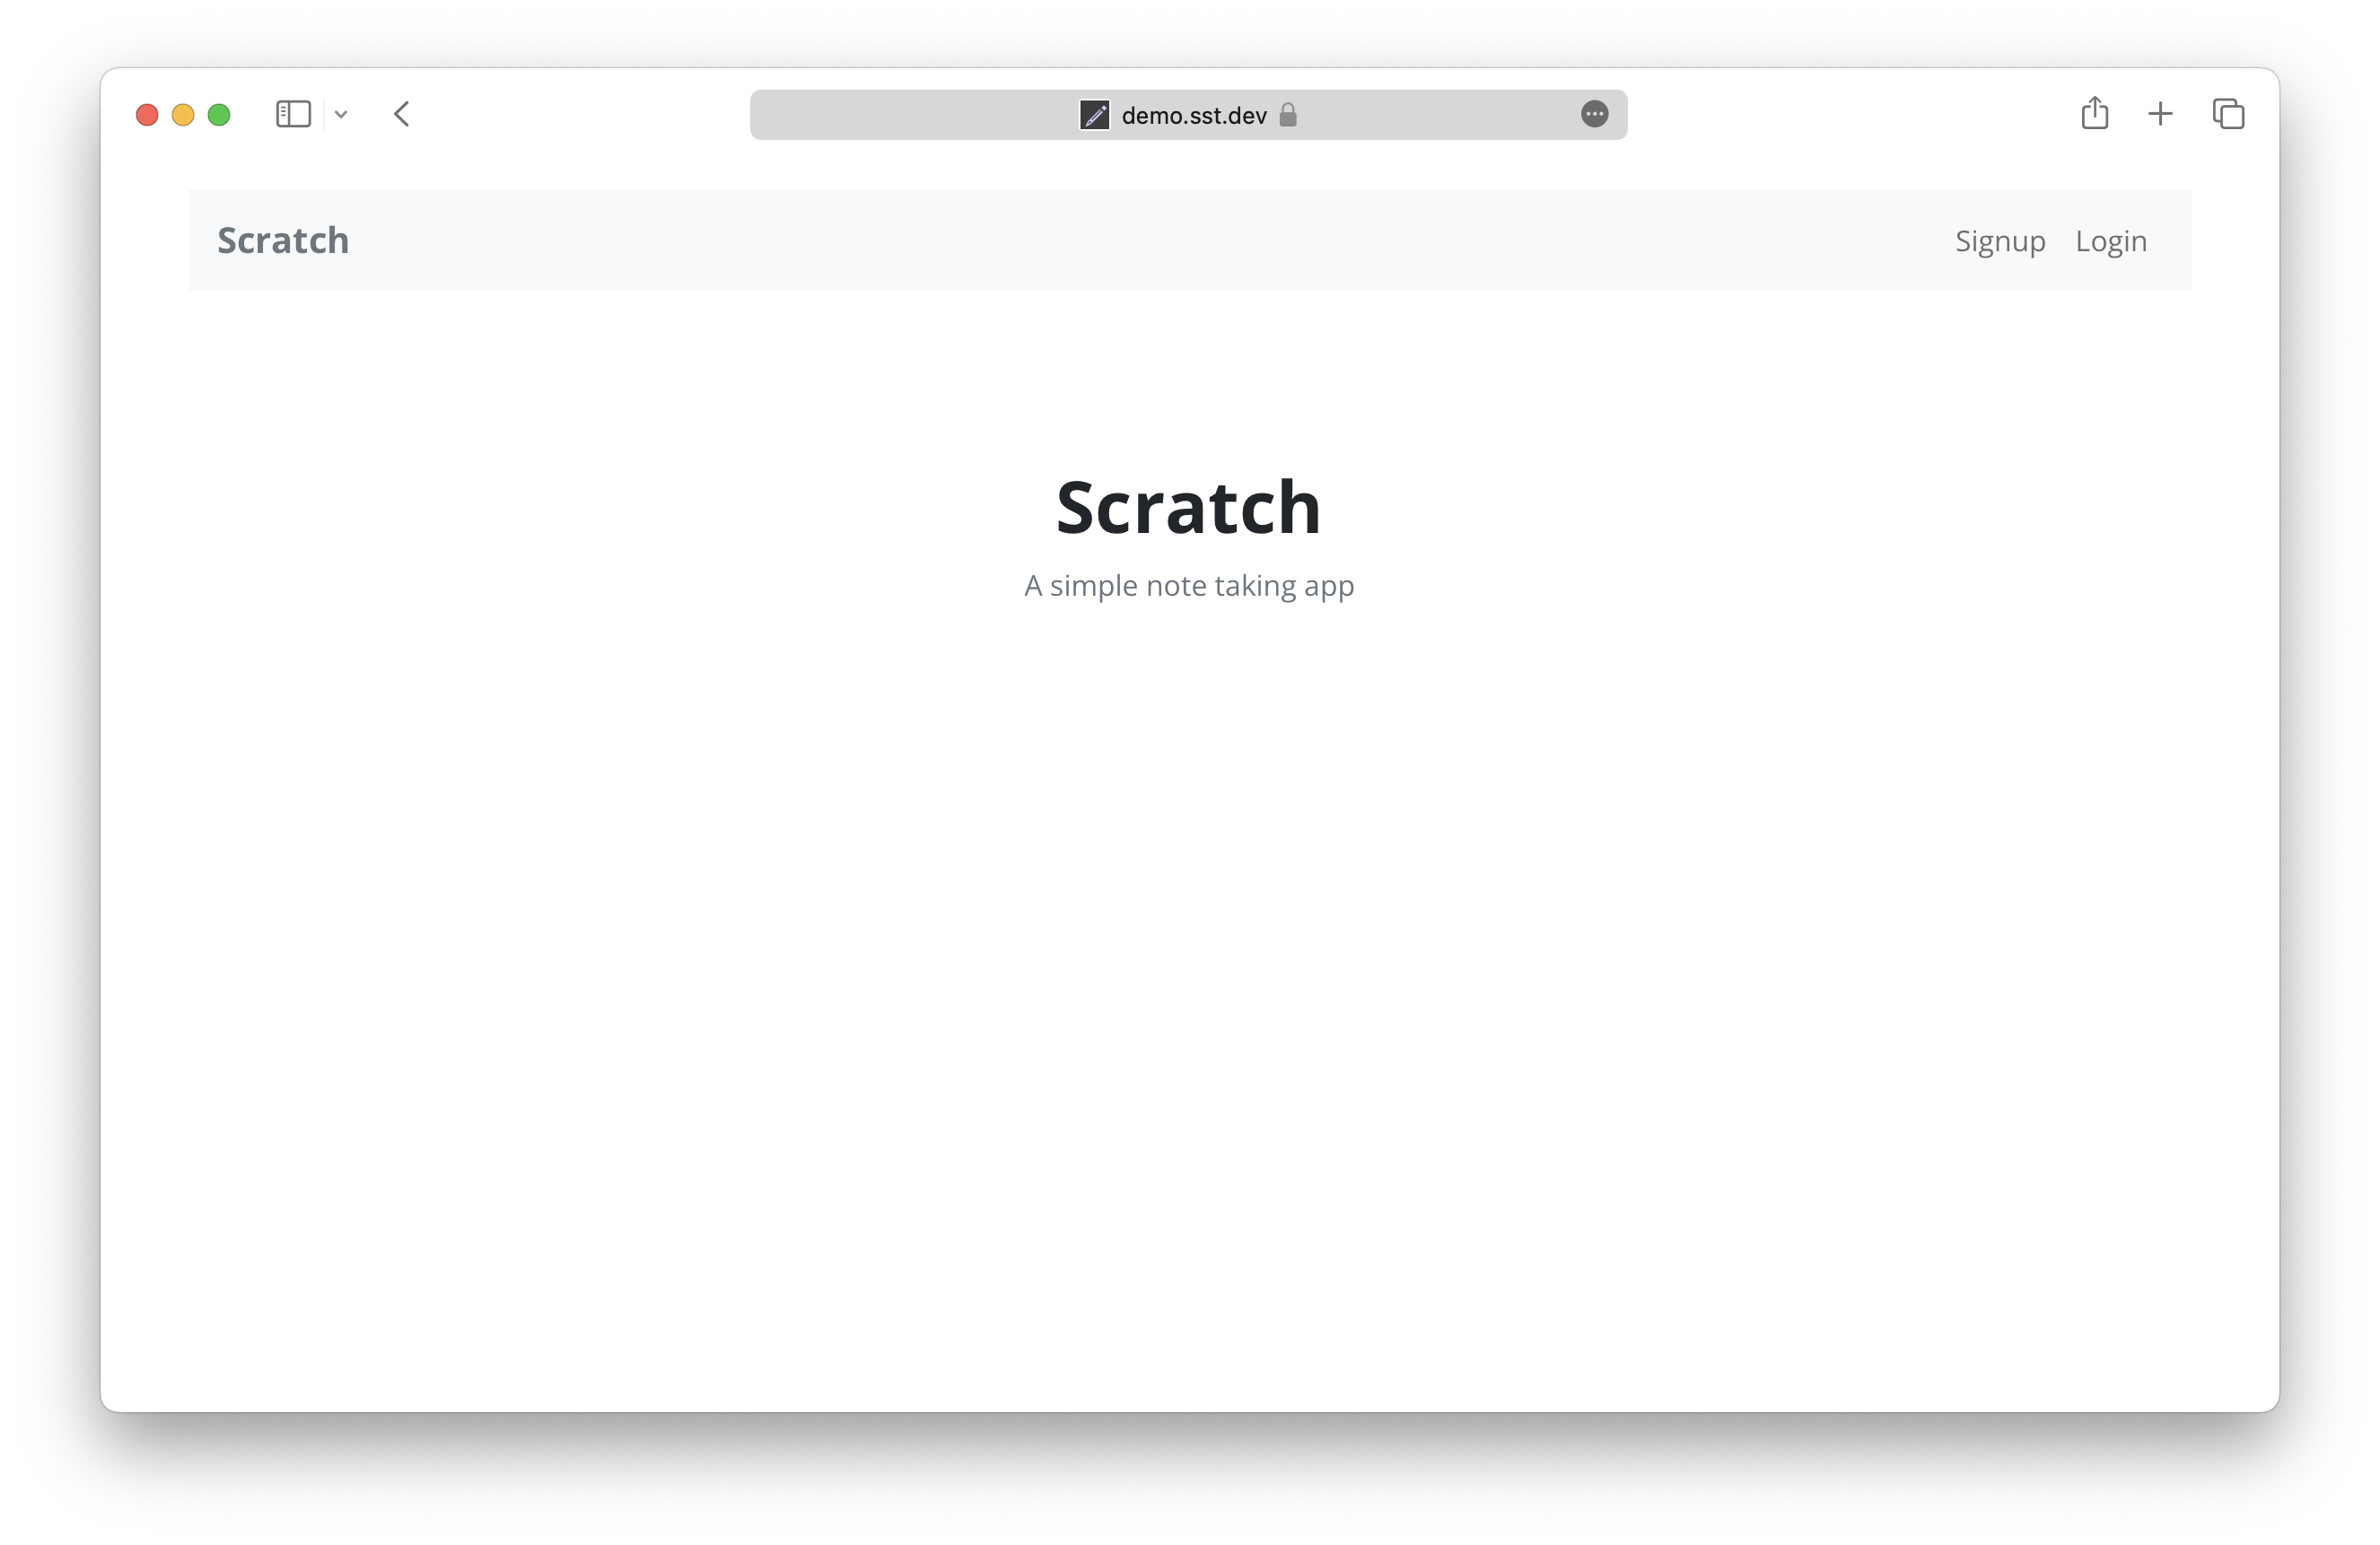Click the Login link
Image resolution: width=2380 pixels, height=1545 pixels.
2111,241
